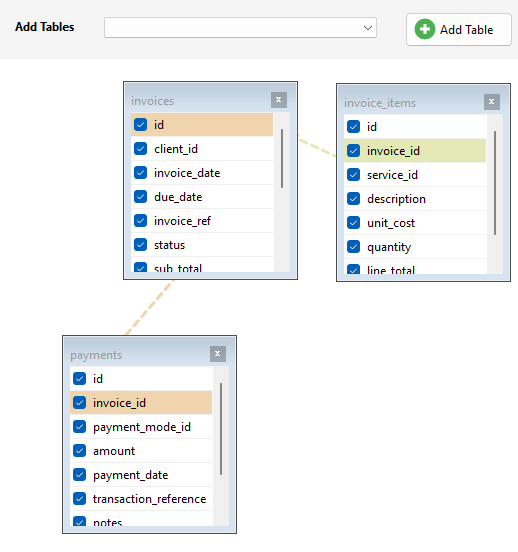Open the Add Tables dropdown

pos(240,27)
